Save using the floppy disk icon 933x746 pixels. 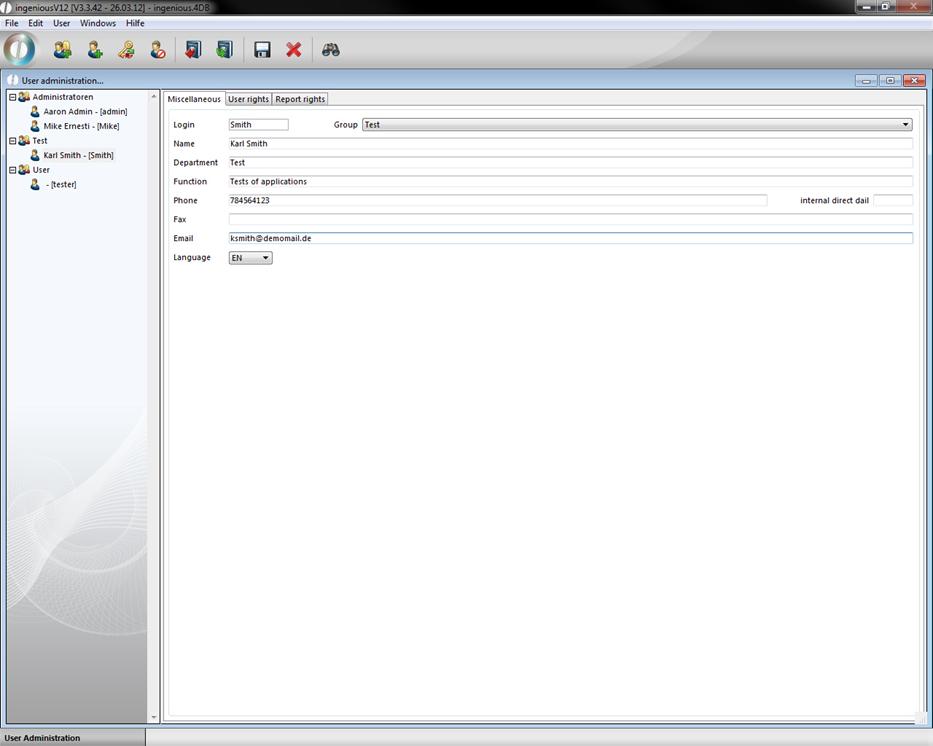(262, 49)
